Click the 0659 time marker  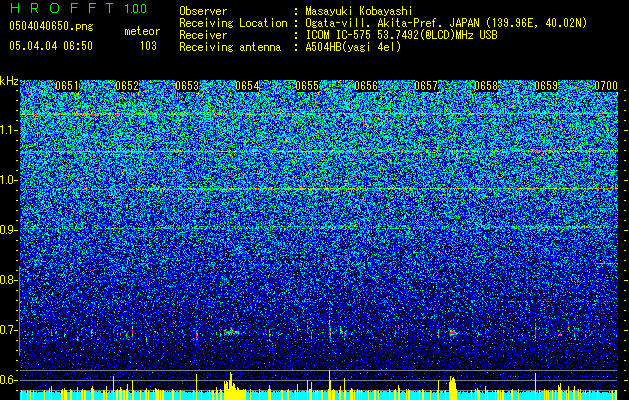(546, 86)
